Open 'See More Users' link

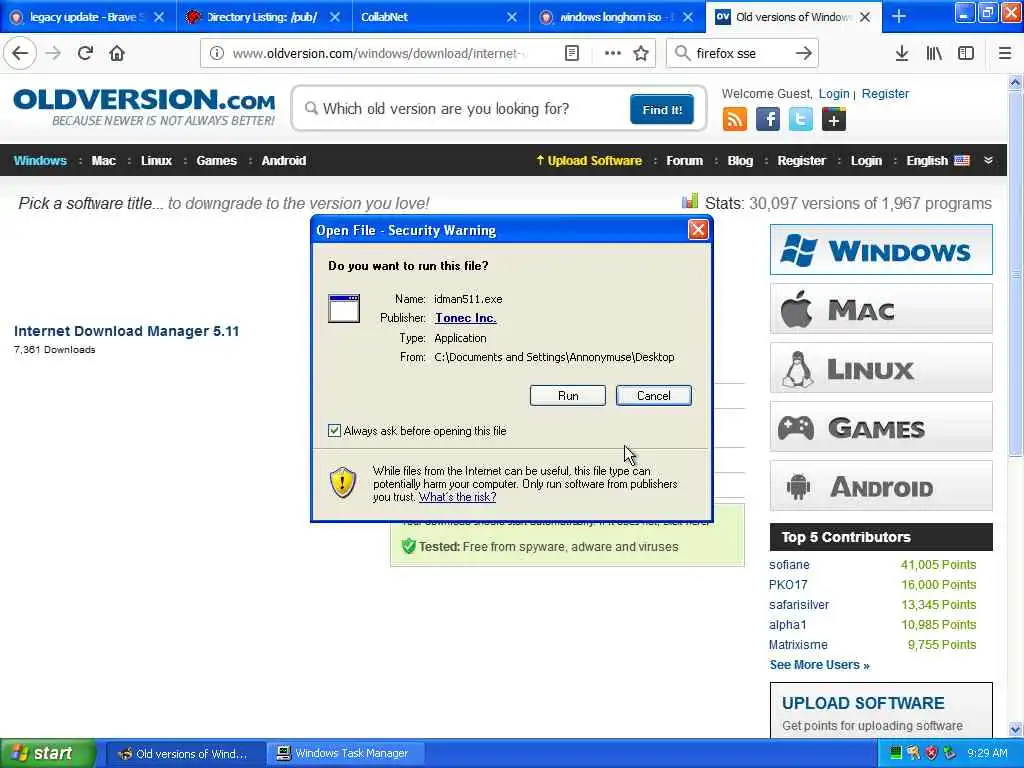(819, 665)
